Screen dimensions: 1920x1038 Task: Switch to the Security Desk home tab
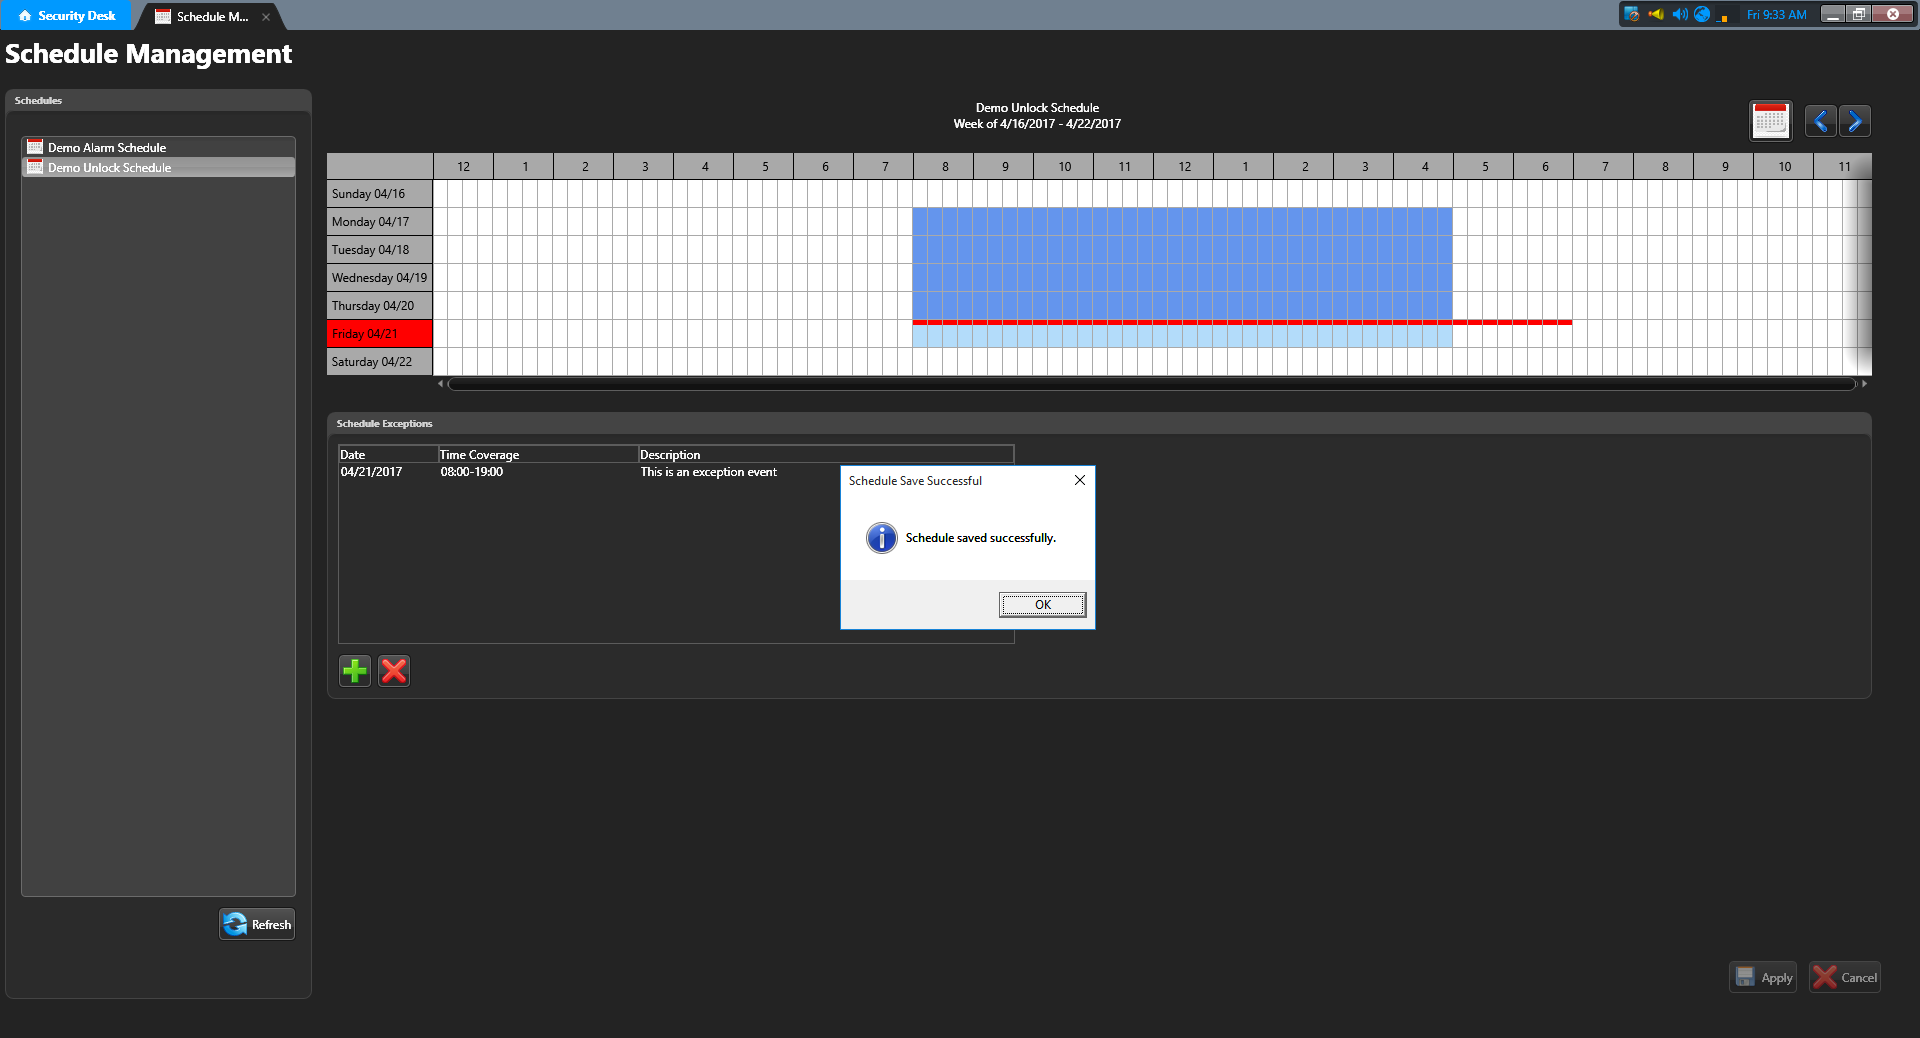[66, 15]
